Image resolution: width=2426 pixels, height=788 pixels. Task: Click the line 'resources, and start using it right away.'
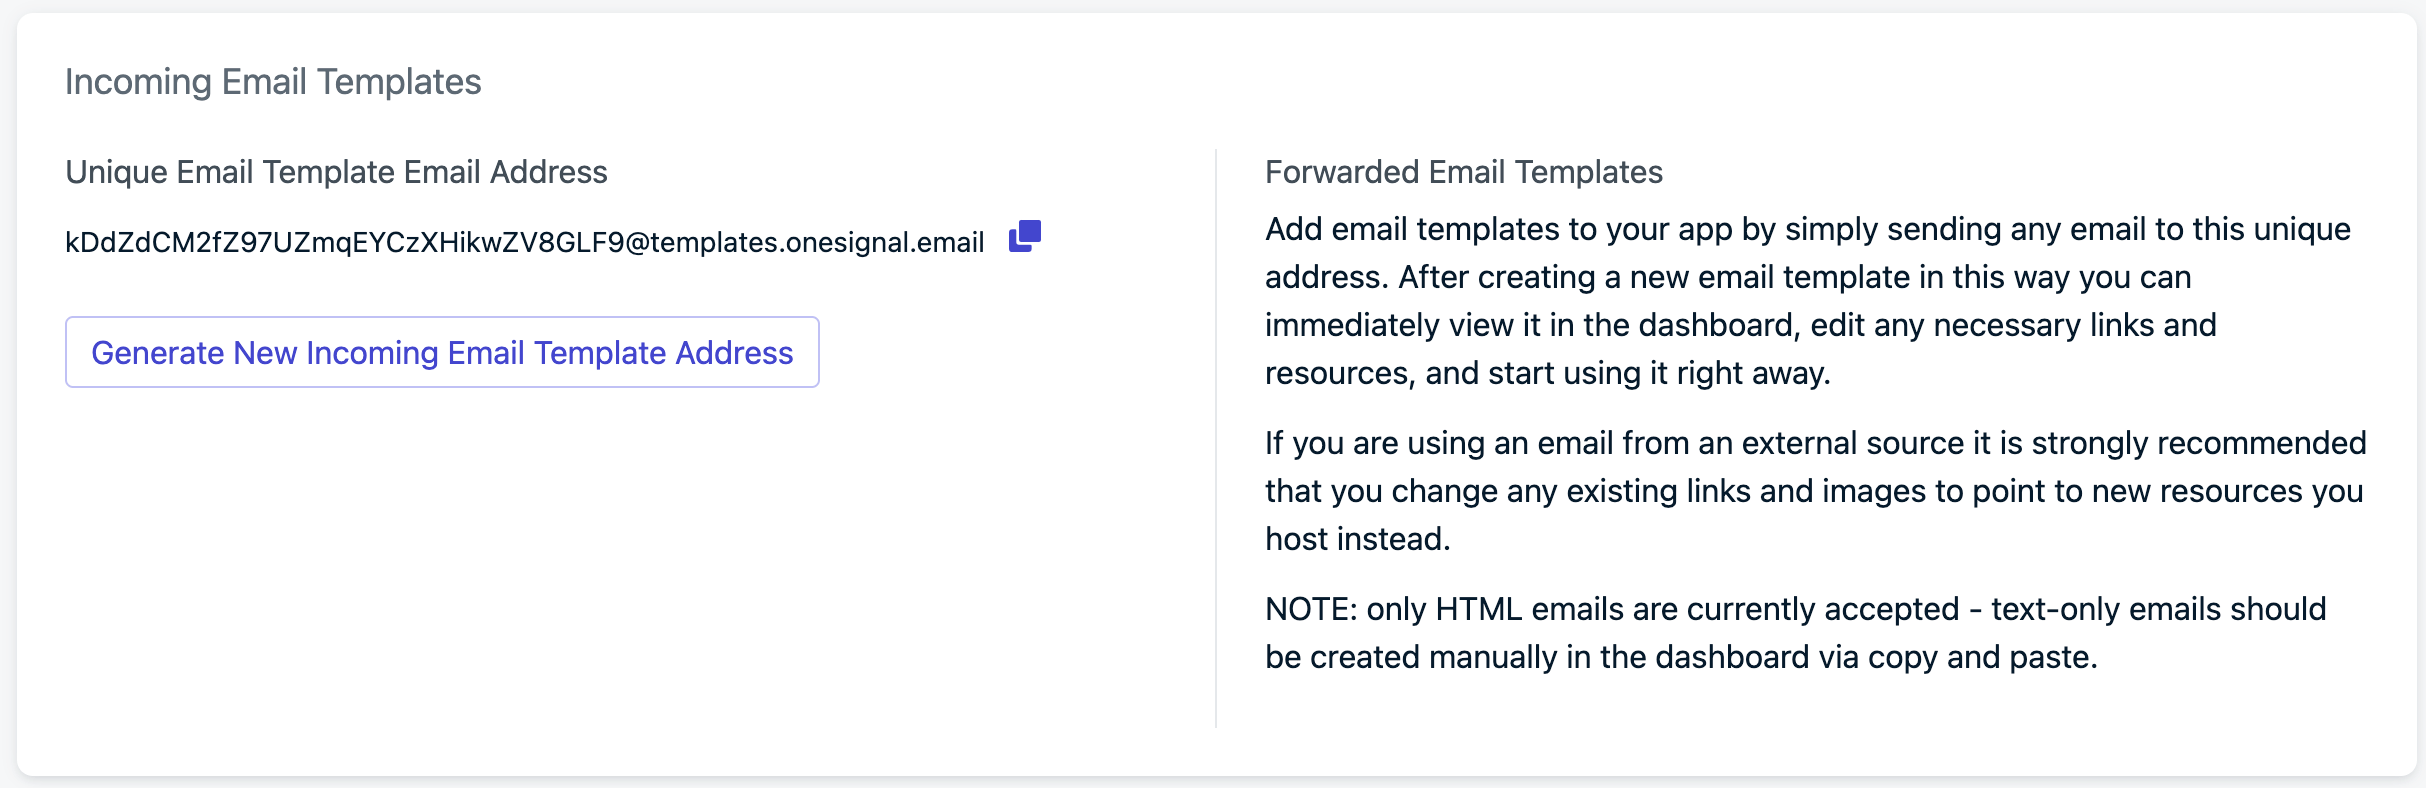pyautogui.click(x=1548, y=373)
